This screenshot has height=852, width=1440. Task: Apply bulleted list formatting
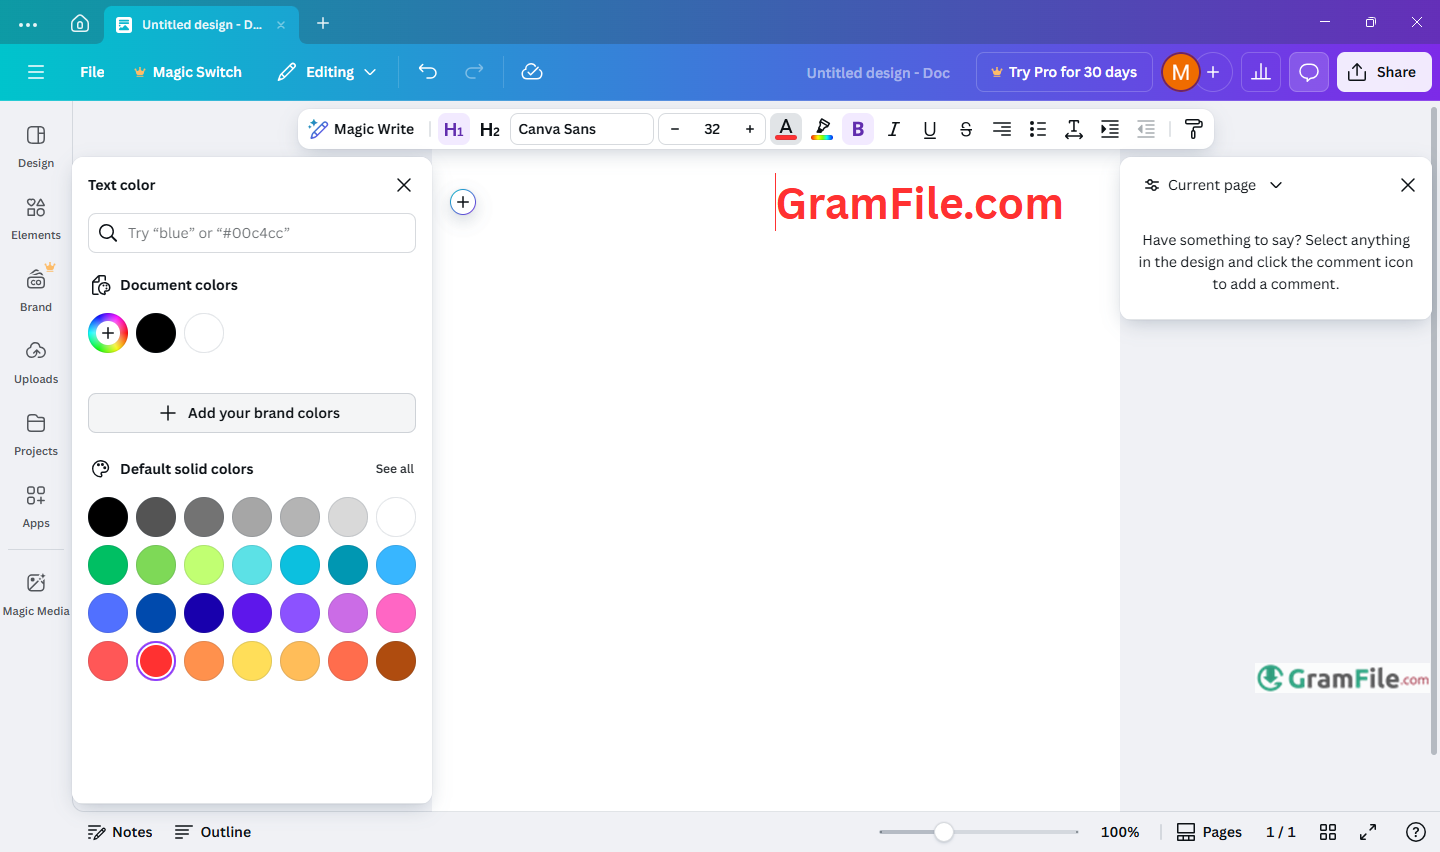click(1038, 129)
